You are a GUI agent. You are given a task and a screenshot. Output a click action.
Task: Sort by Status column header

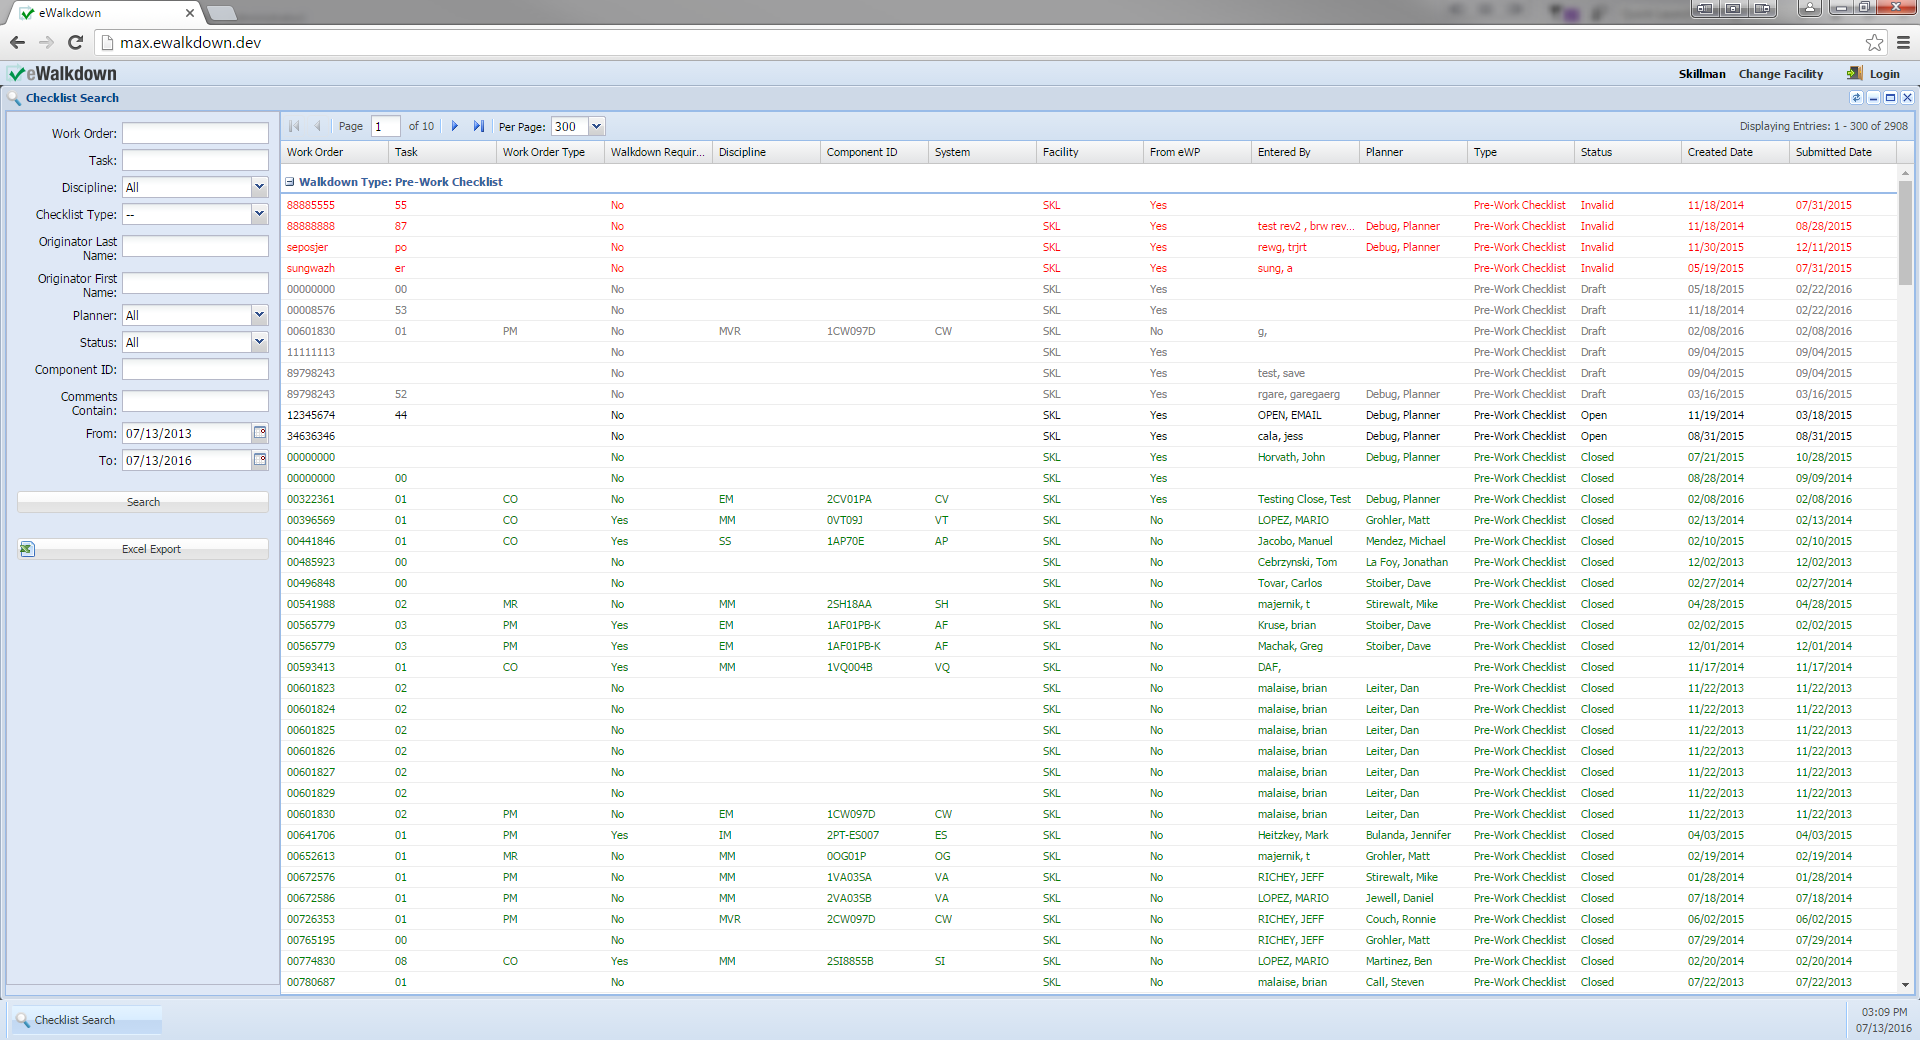click(1628, 152)
